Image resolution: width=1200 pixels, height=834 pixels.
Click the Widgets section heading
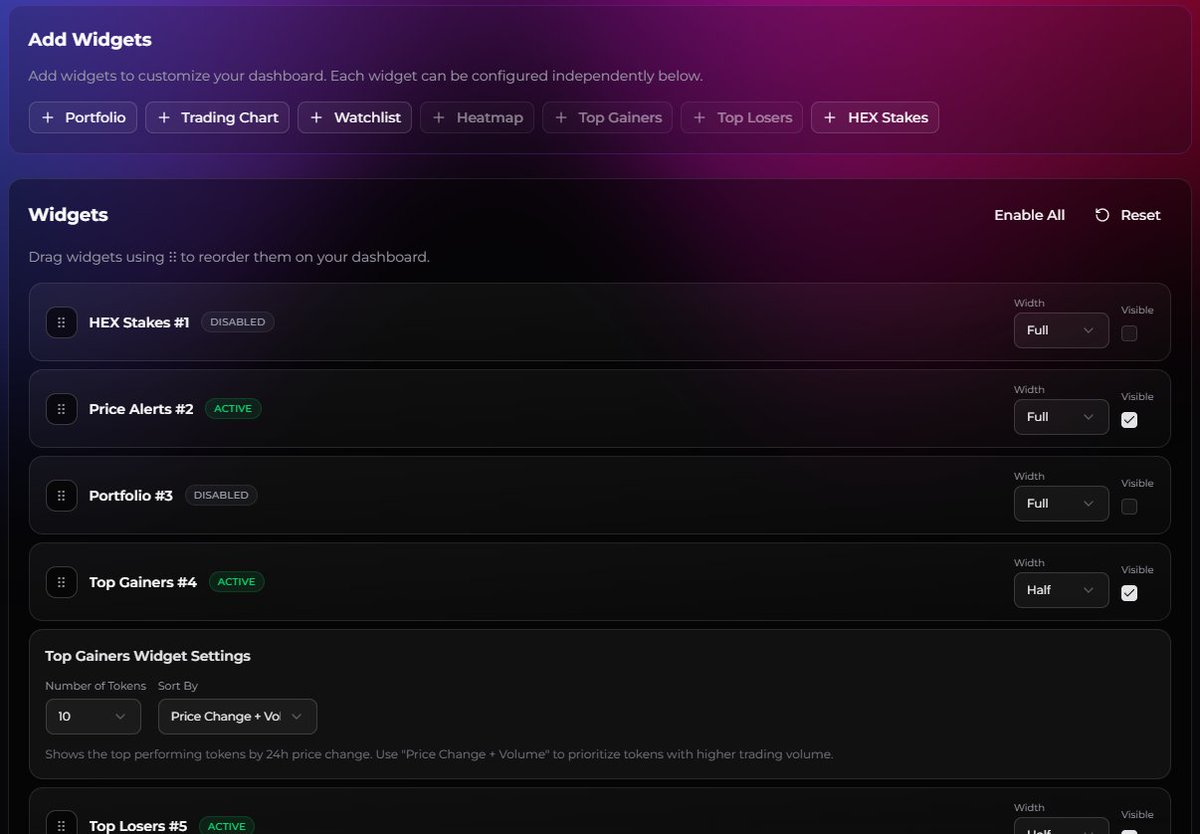tap(68, 215)
